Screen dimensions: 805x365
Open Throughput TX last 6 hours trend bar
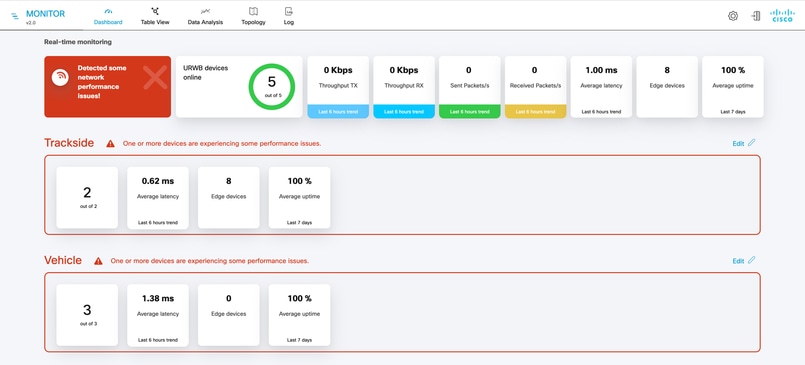tap(338, 111)
